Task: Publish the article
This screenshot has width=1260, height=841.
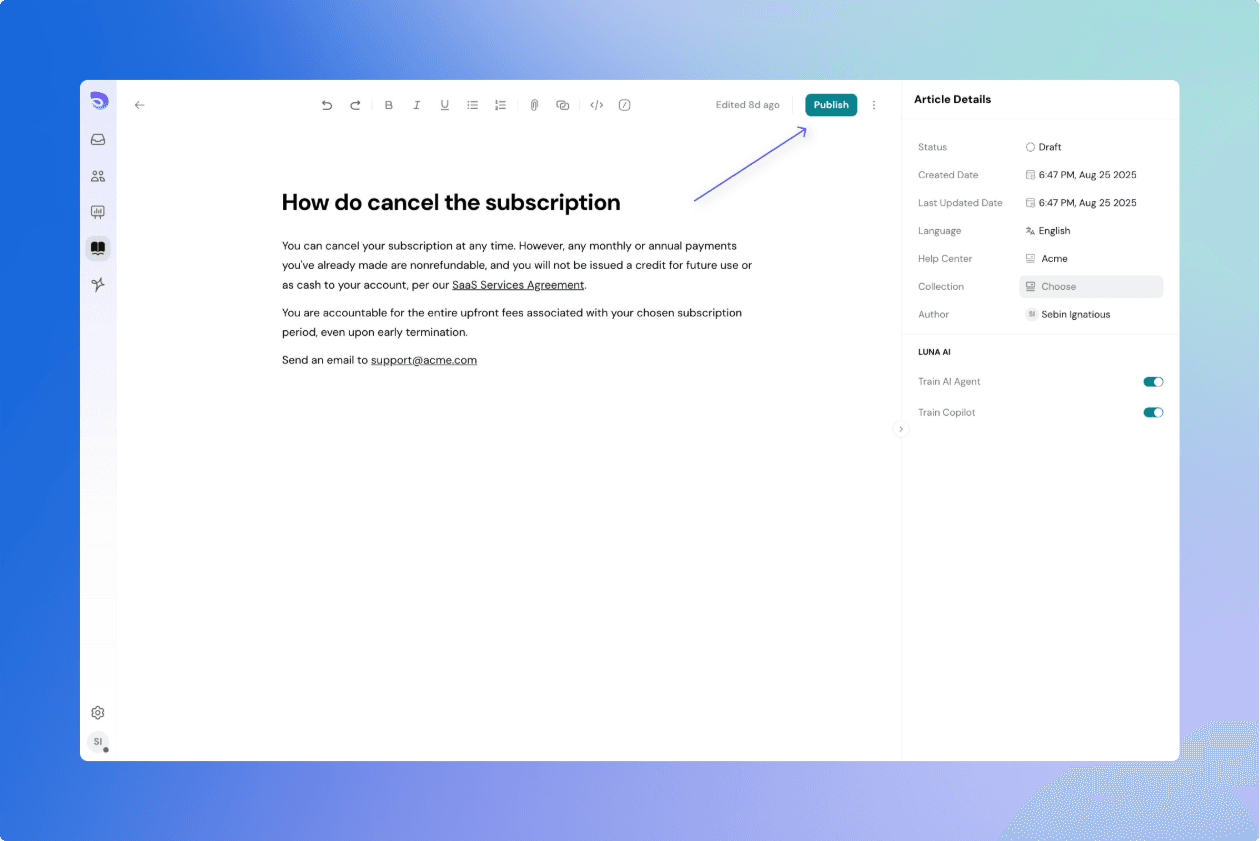Action: tap(830, 105)
